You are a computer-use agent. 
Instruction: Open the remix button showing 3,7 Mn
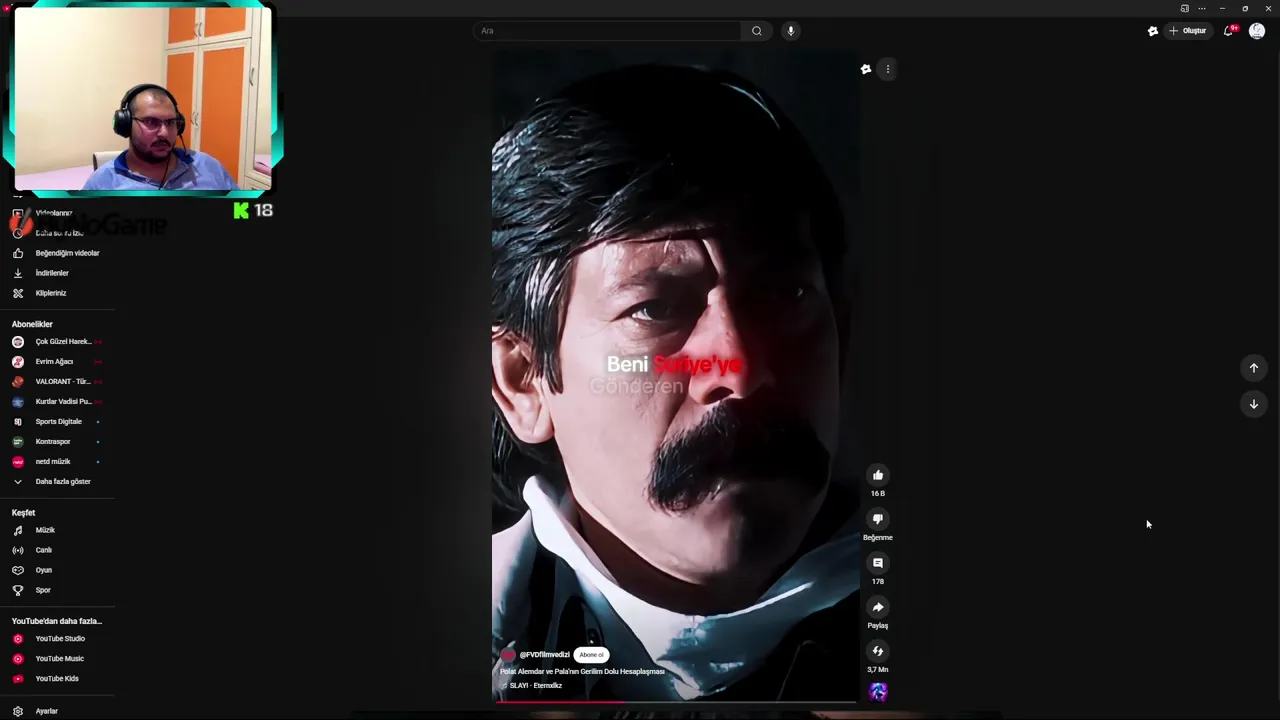[878, 651]
